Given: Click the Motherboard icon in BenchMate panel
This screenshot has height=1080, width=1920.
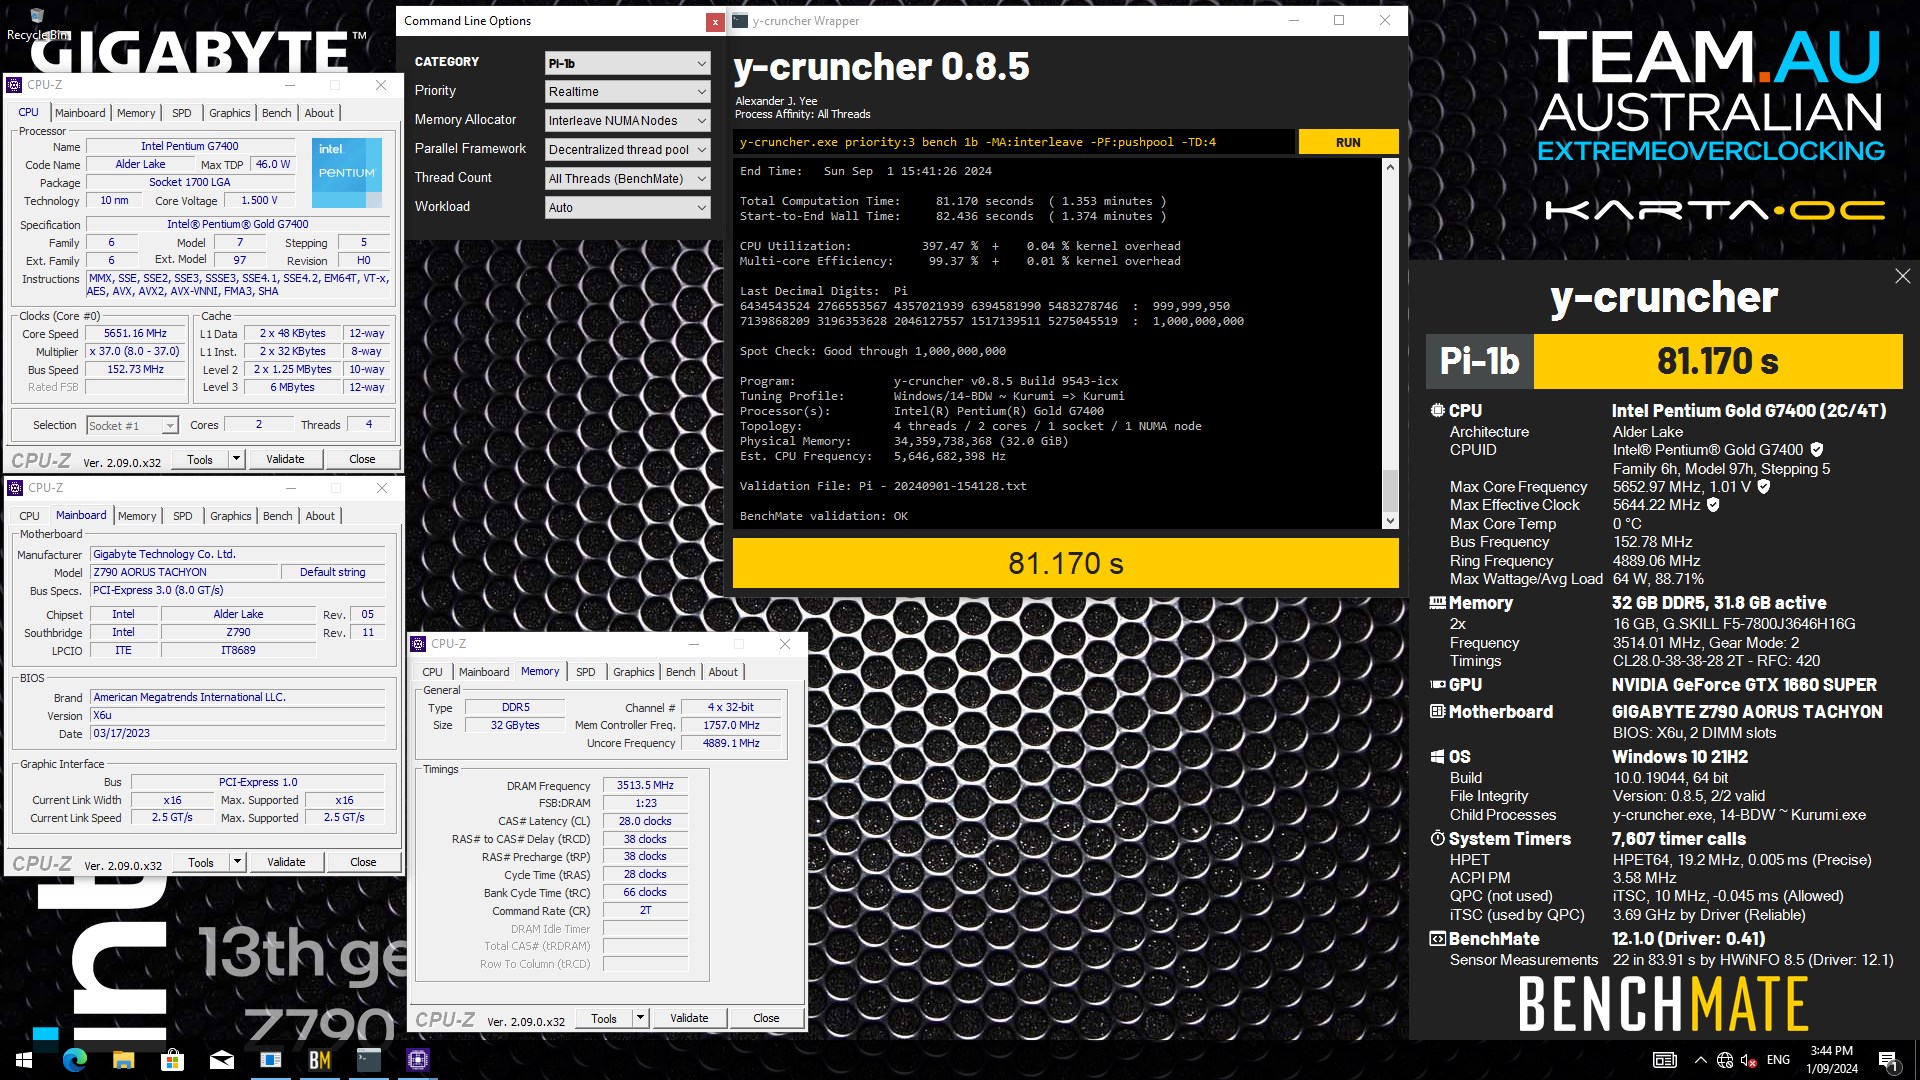Looking at the screenshot, I should [x=1437, y=712].
